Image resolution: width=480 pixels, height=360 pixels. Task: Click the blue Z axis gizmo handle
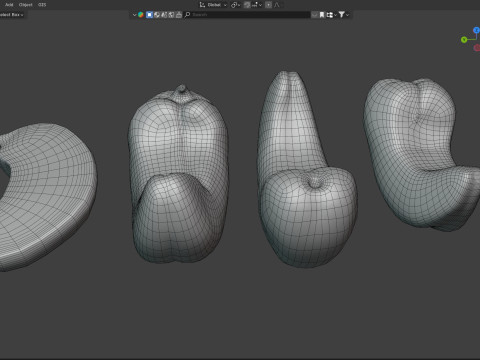tap(477, 30)
